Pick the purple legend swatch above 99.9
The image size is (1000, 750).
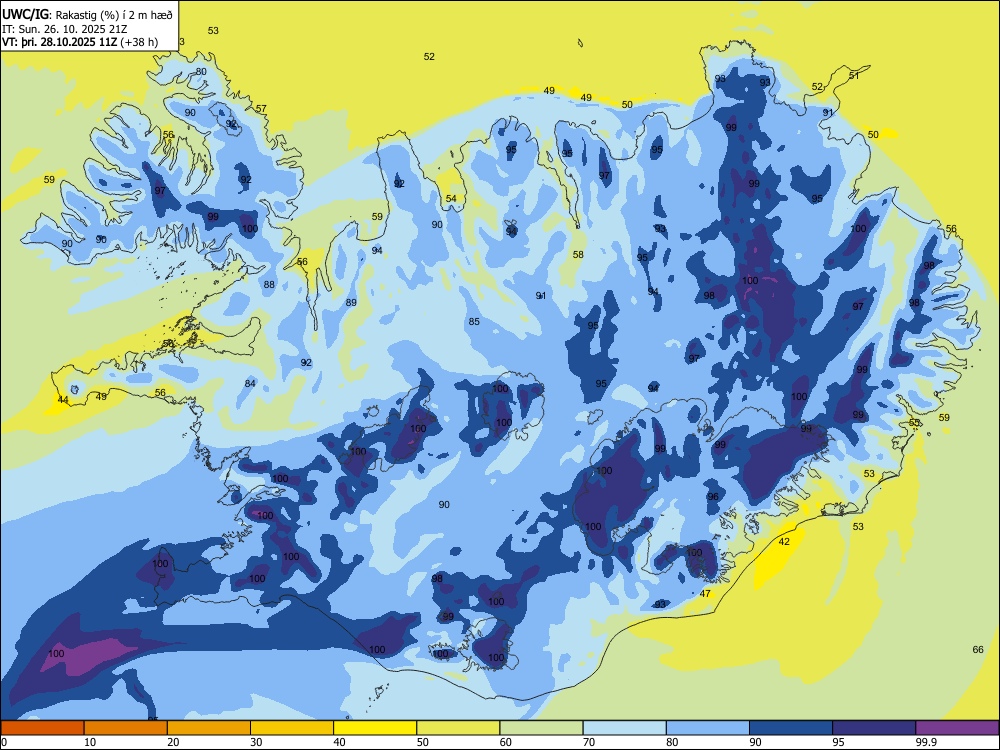(x=957, y=728)
